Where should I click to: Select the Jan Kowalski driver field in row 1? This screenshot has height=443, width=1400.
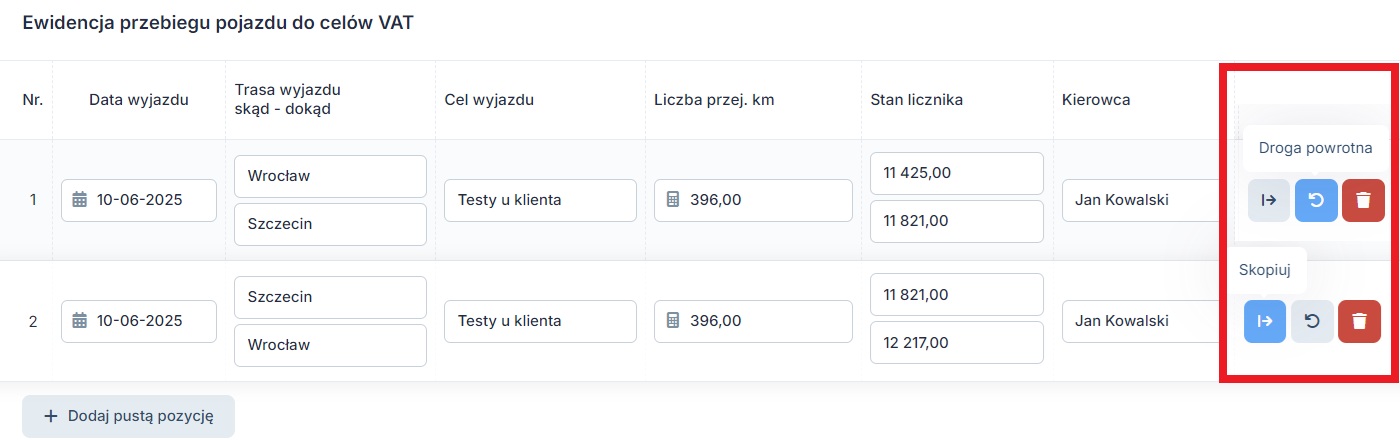coord(1134,200)
